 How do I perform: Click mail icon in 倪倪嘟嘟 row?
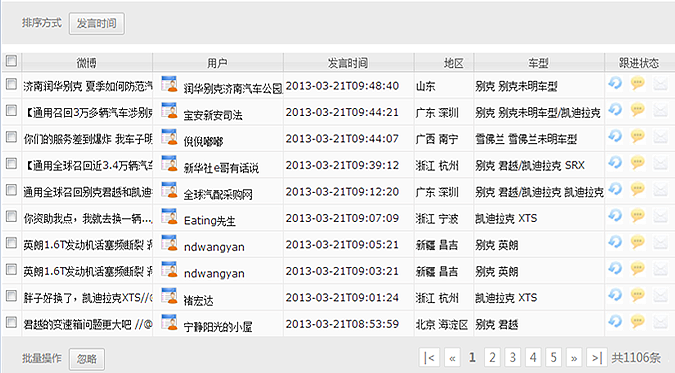[660, 137]
